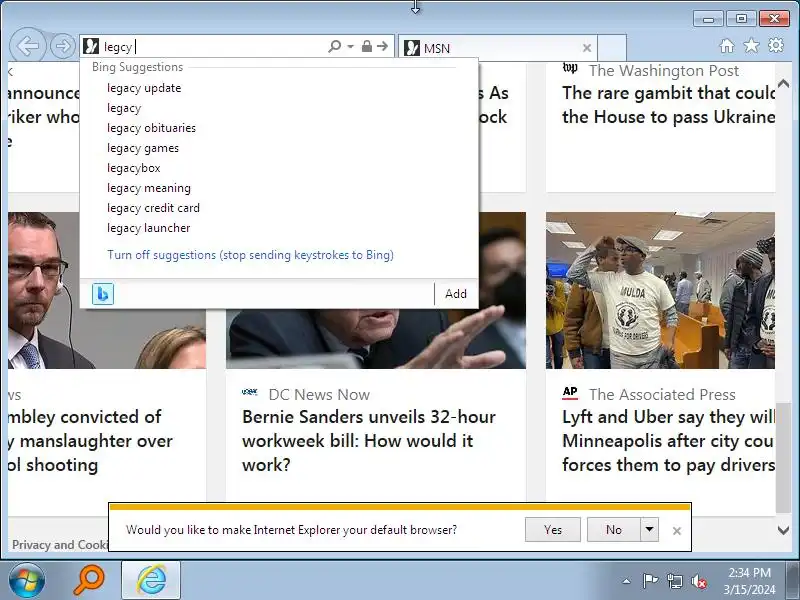Screen dimensions: 800x600
Task: Click the Washington Post logo icon
Action: [570, 68]
